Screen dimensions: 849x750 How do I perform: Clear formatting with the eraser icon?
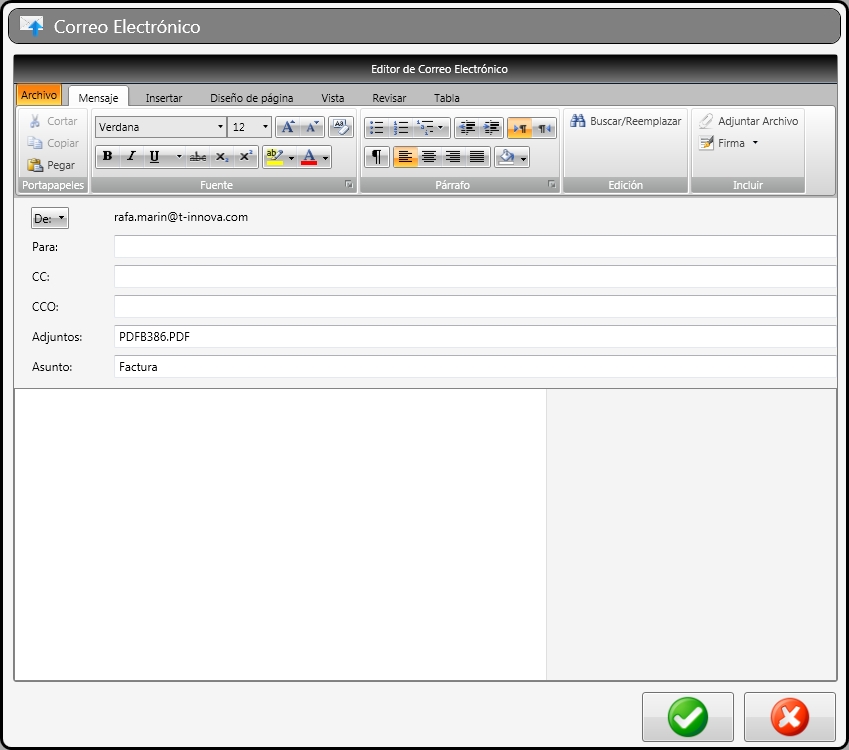341,127
